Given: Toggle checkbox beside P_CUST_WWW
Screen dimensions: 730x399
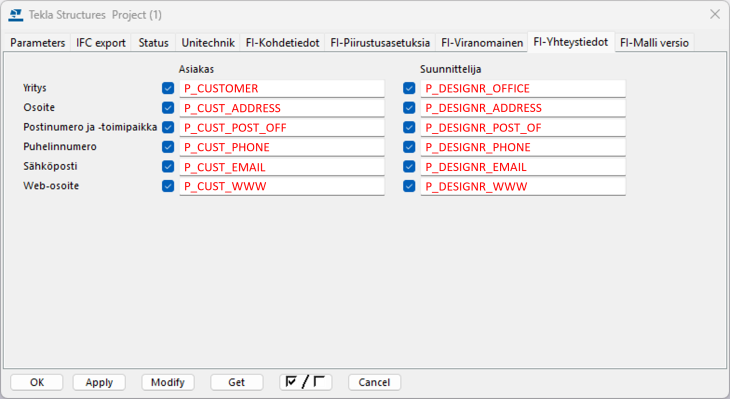Looking at the screenshot, I should coord(168,186).
